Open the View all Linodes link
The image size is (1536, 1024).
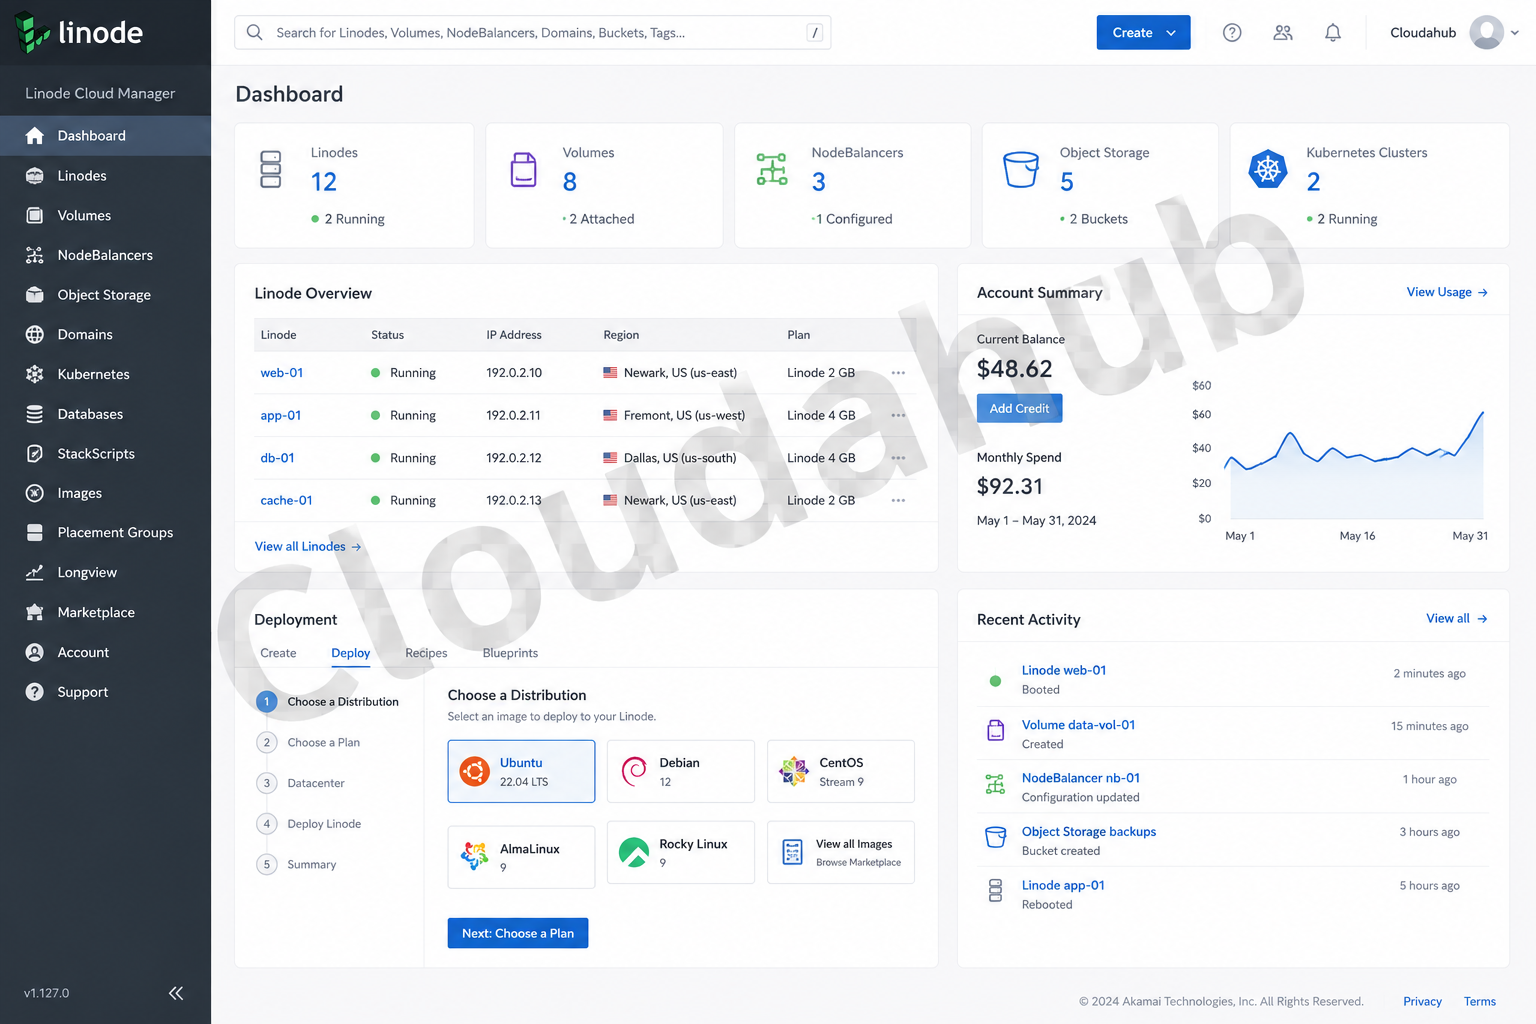pyautogui.click(x=308, y=547)
